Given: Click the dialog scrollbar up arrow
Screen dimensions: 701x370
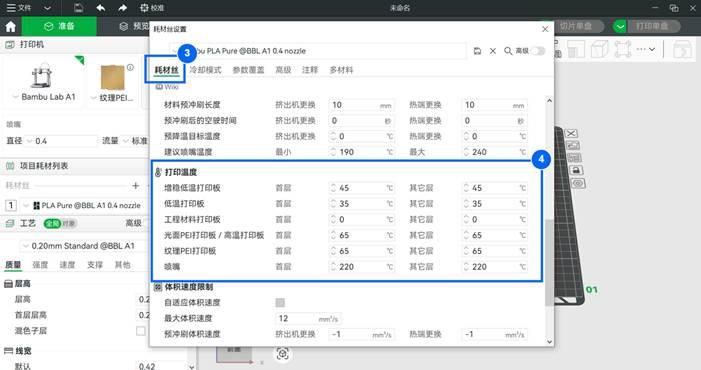Looking at the screenshot, I should pyautogui.click(x=549, y=101).
